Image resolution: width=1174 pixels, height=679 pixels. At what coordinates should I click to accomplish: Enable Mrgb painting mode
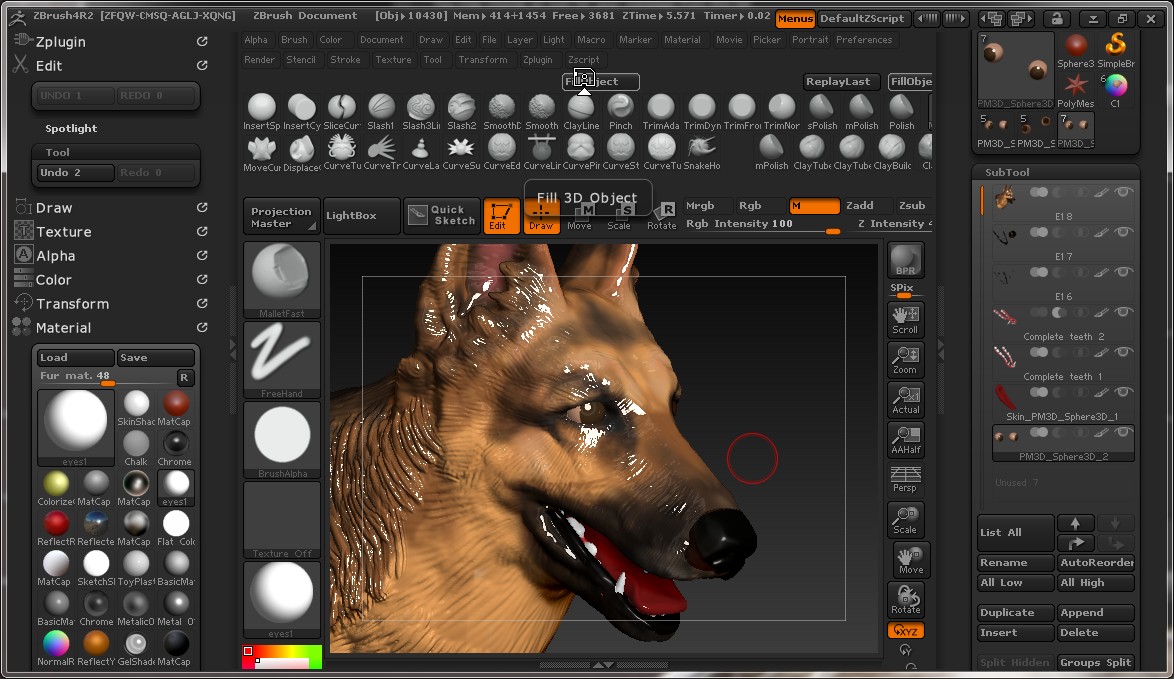tap(700, 205)
